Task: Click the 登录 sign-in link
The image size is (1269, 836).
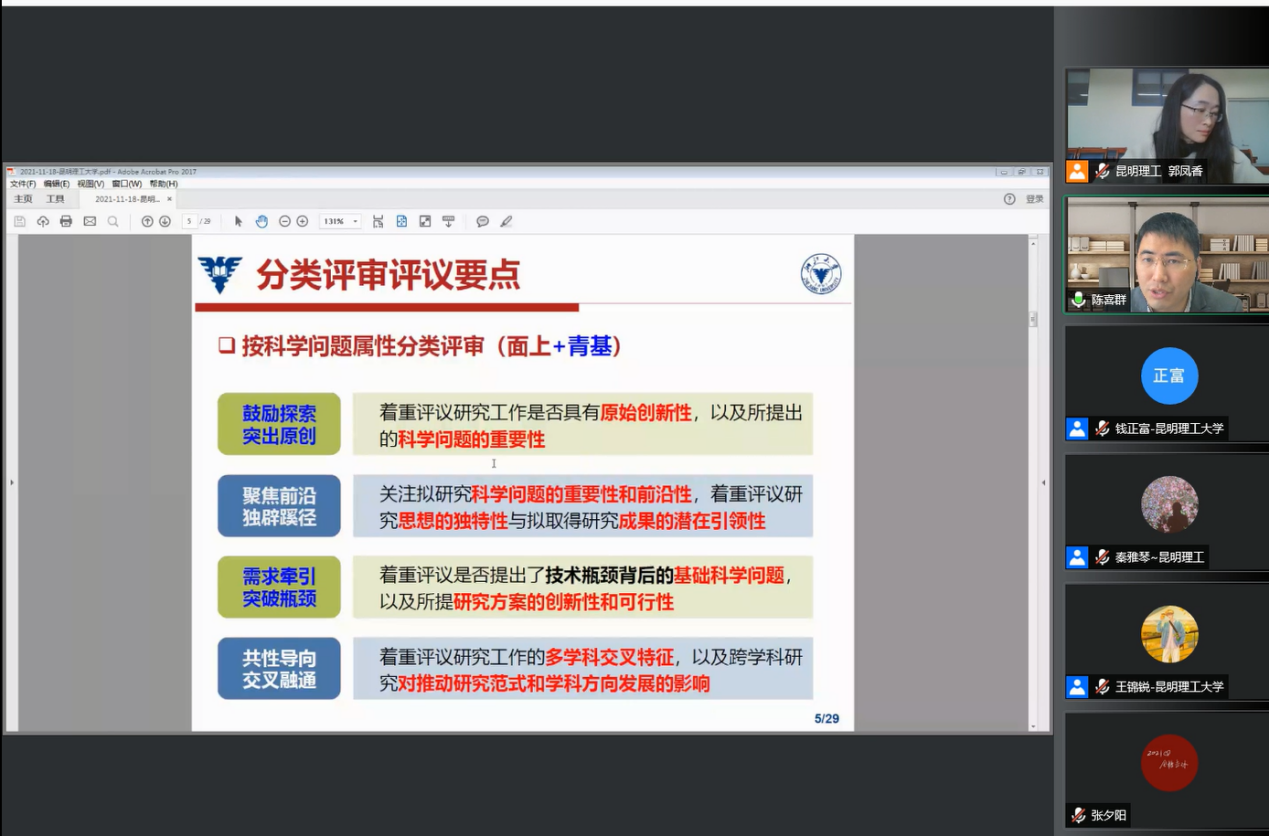Action: [x=1035, y=199]
